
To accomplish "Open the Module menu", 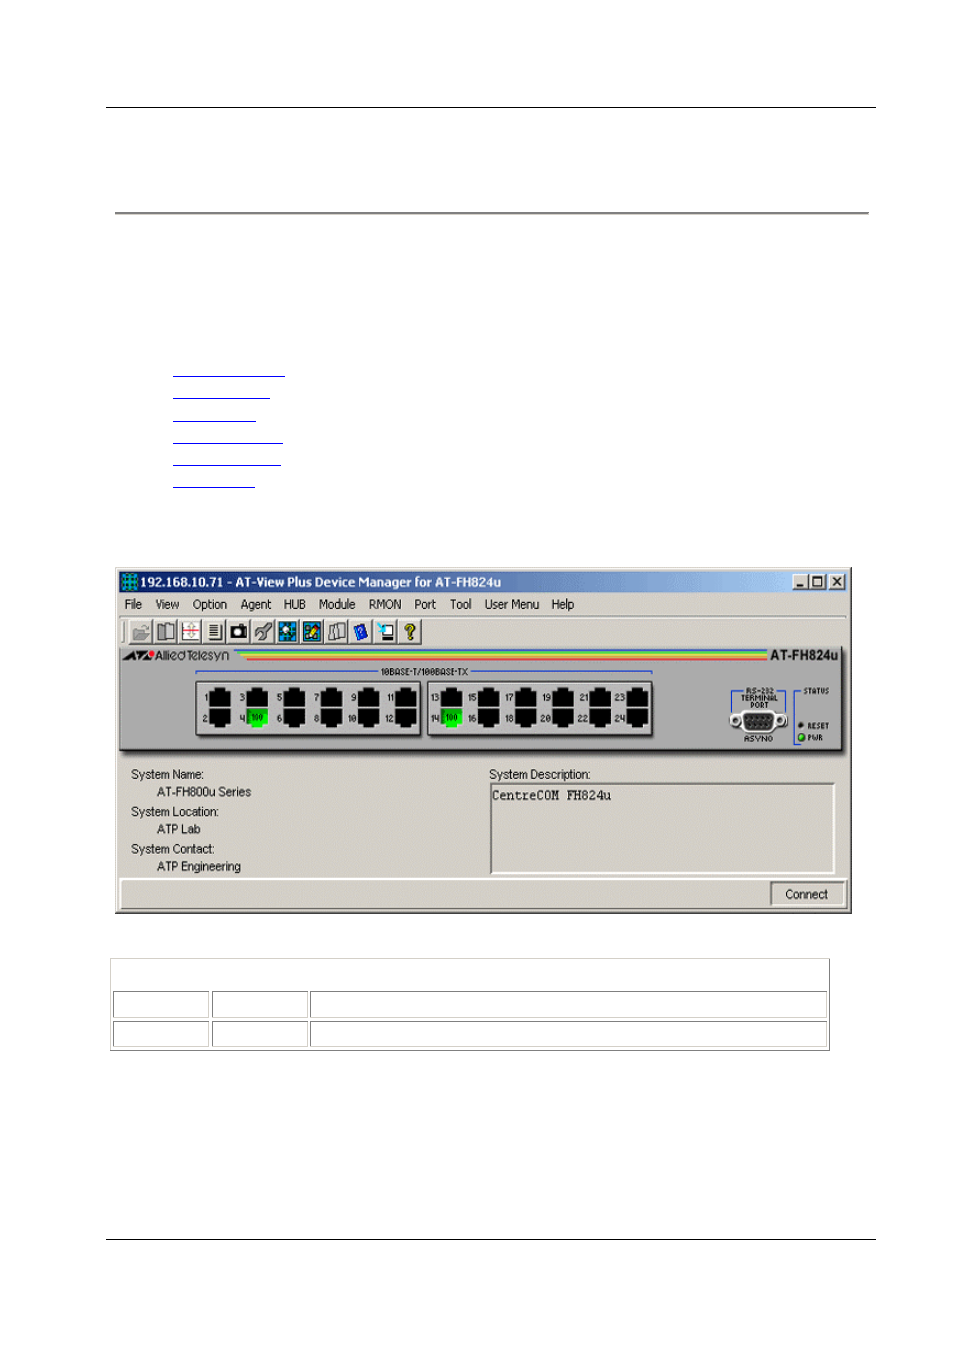I will click(x=337, y=605).
